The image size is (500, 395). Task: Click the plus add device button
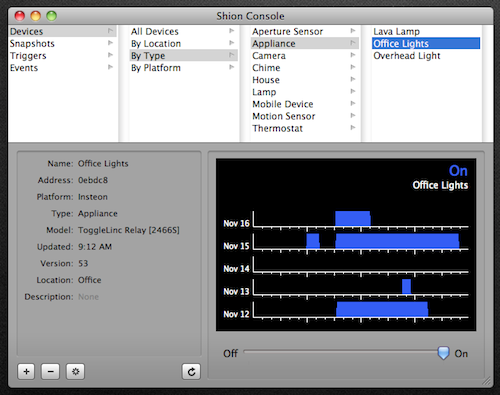(26, 371)
